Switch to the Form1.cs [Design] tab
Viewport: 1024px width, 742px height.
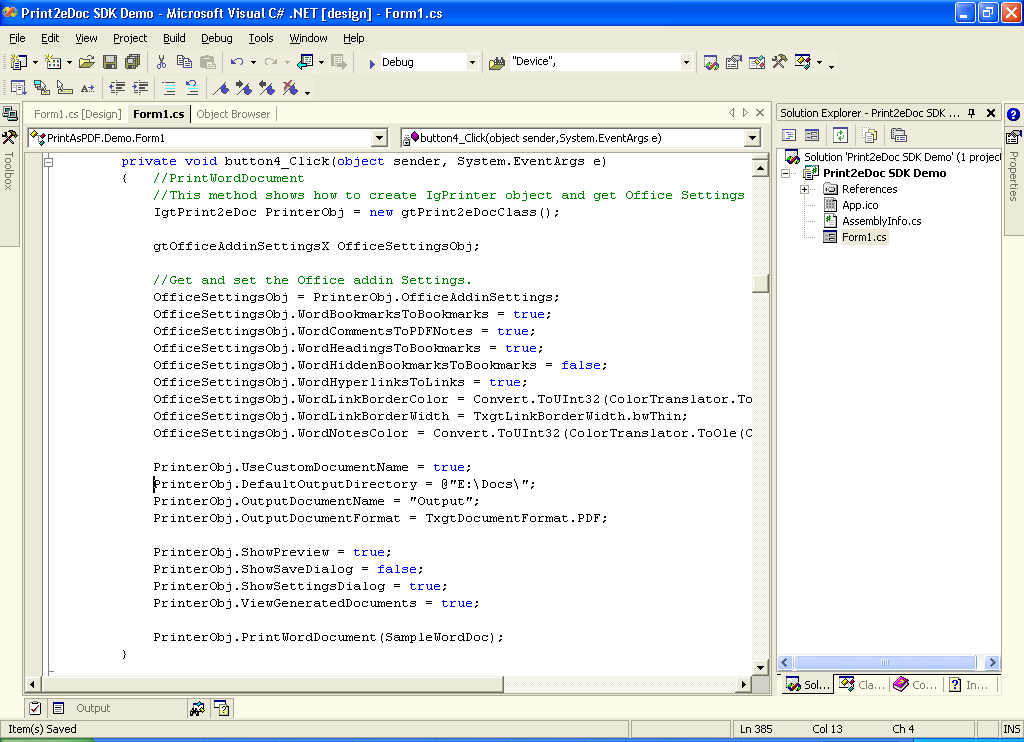point(77,114)
